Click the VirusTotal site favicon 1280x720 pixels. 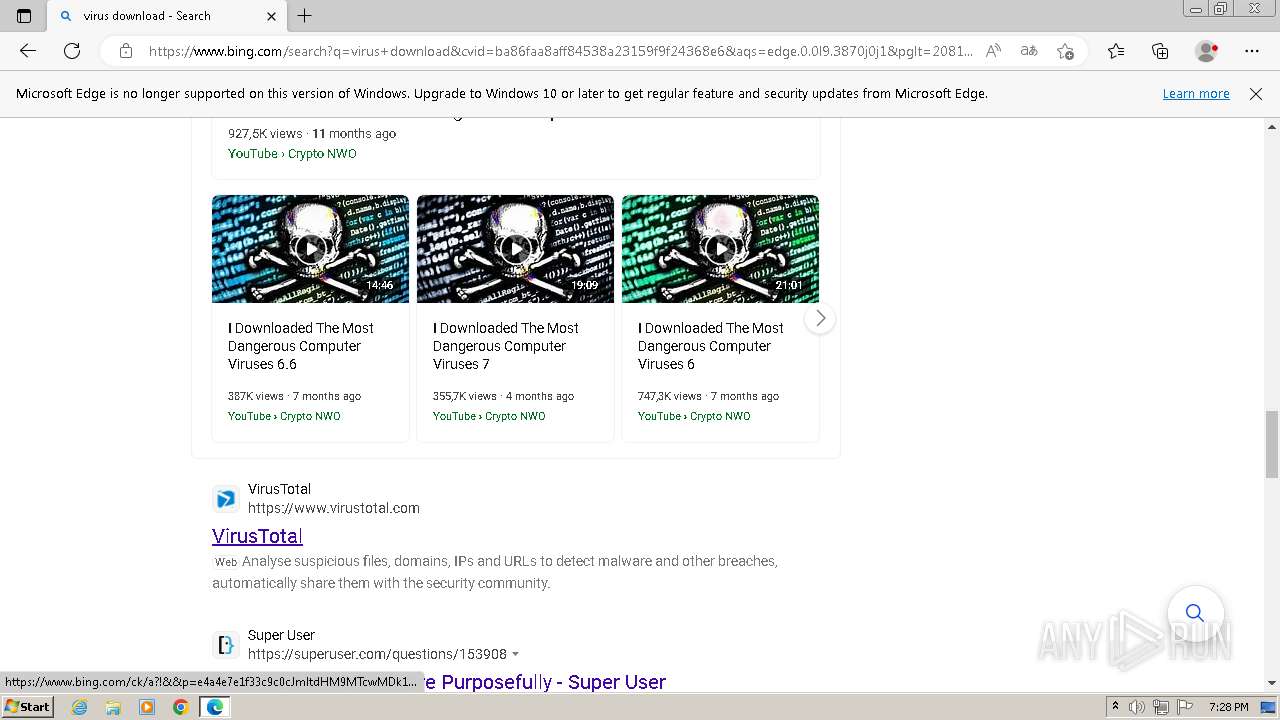[x=226, y=499]
